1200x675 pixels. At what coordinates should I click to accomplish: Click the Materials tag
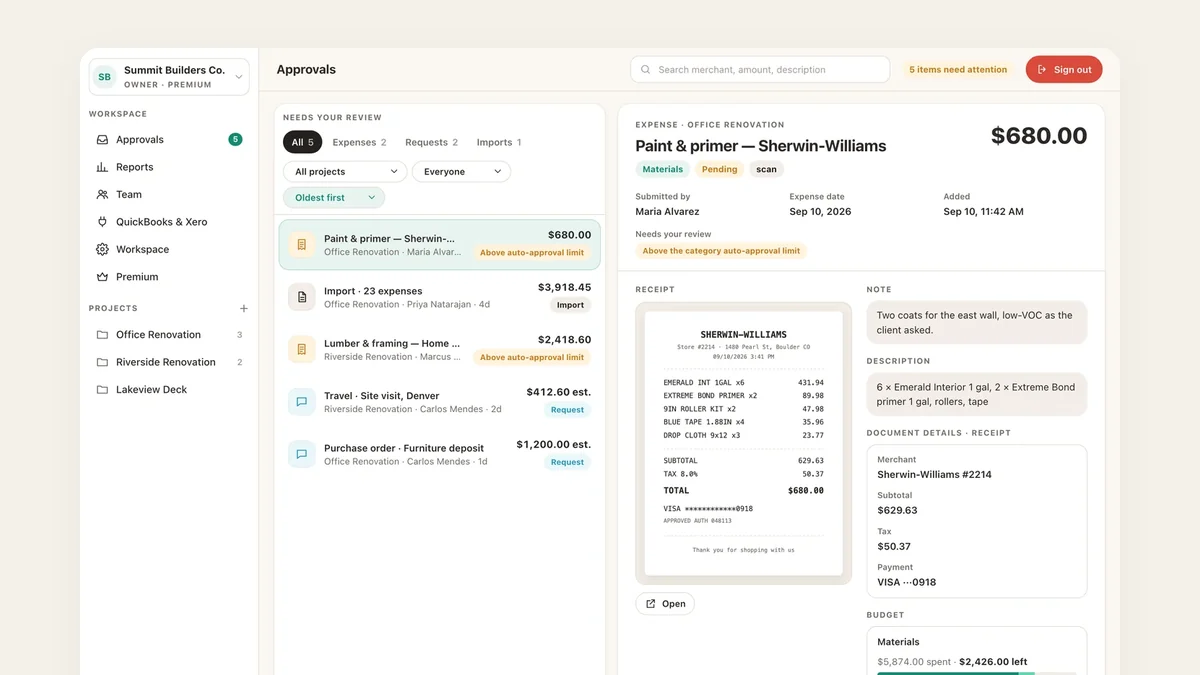point(663,170)
